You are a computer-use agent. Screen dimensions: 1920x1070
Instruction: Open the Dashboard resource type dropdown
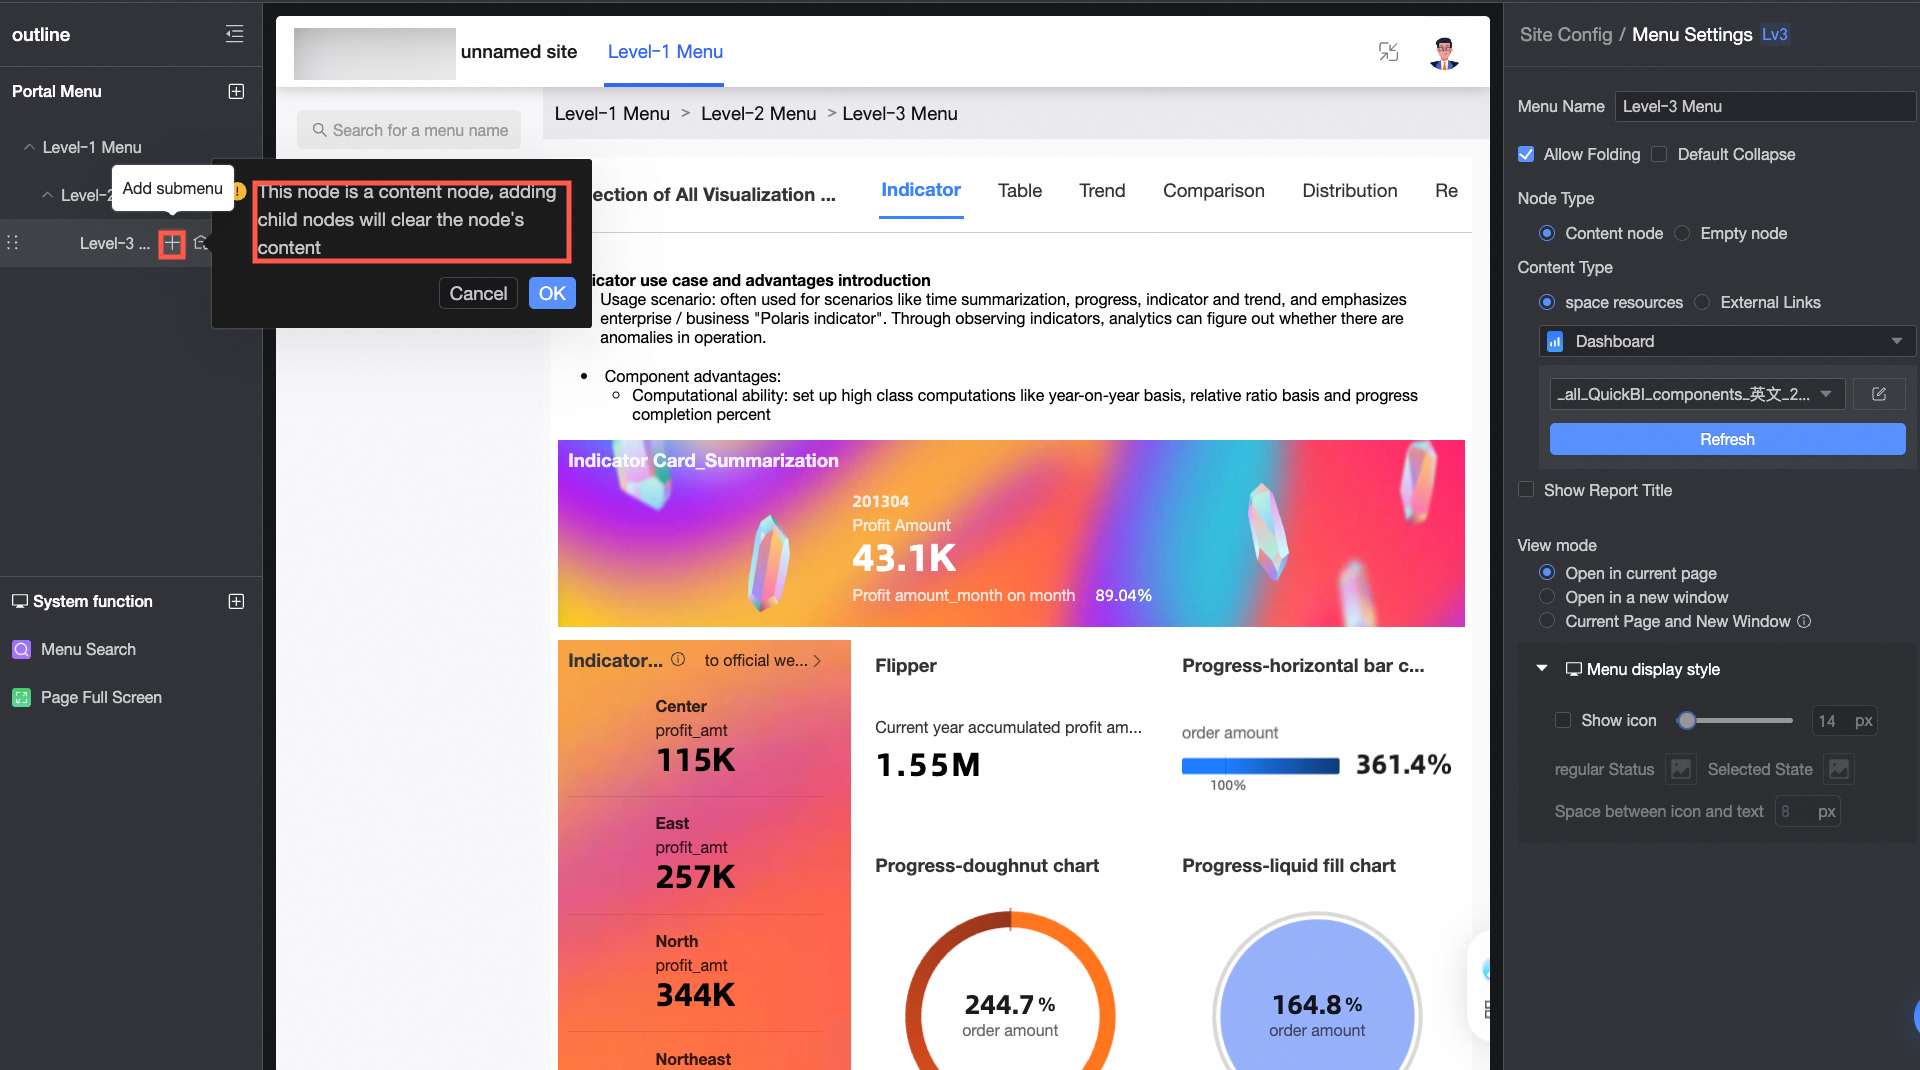tap(1727, 341)
